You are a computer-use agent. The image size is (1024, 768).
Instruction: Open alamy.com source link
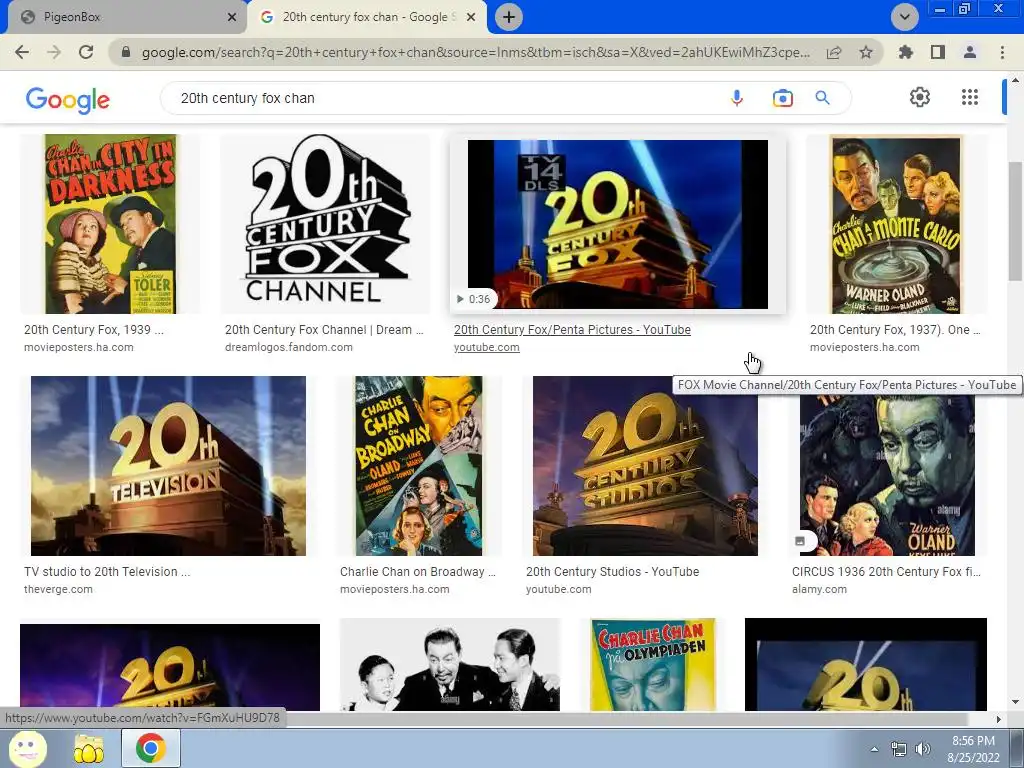pyautogui.click(x=819, y=589)
